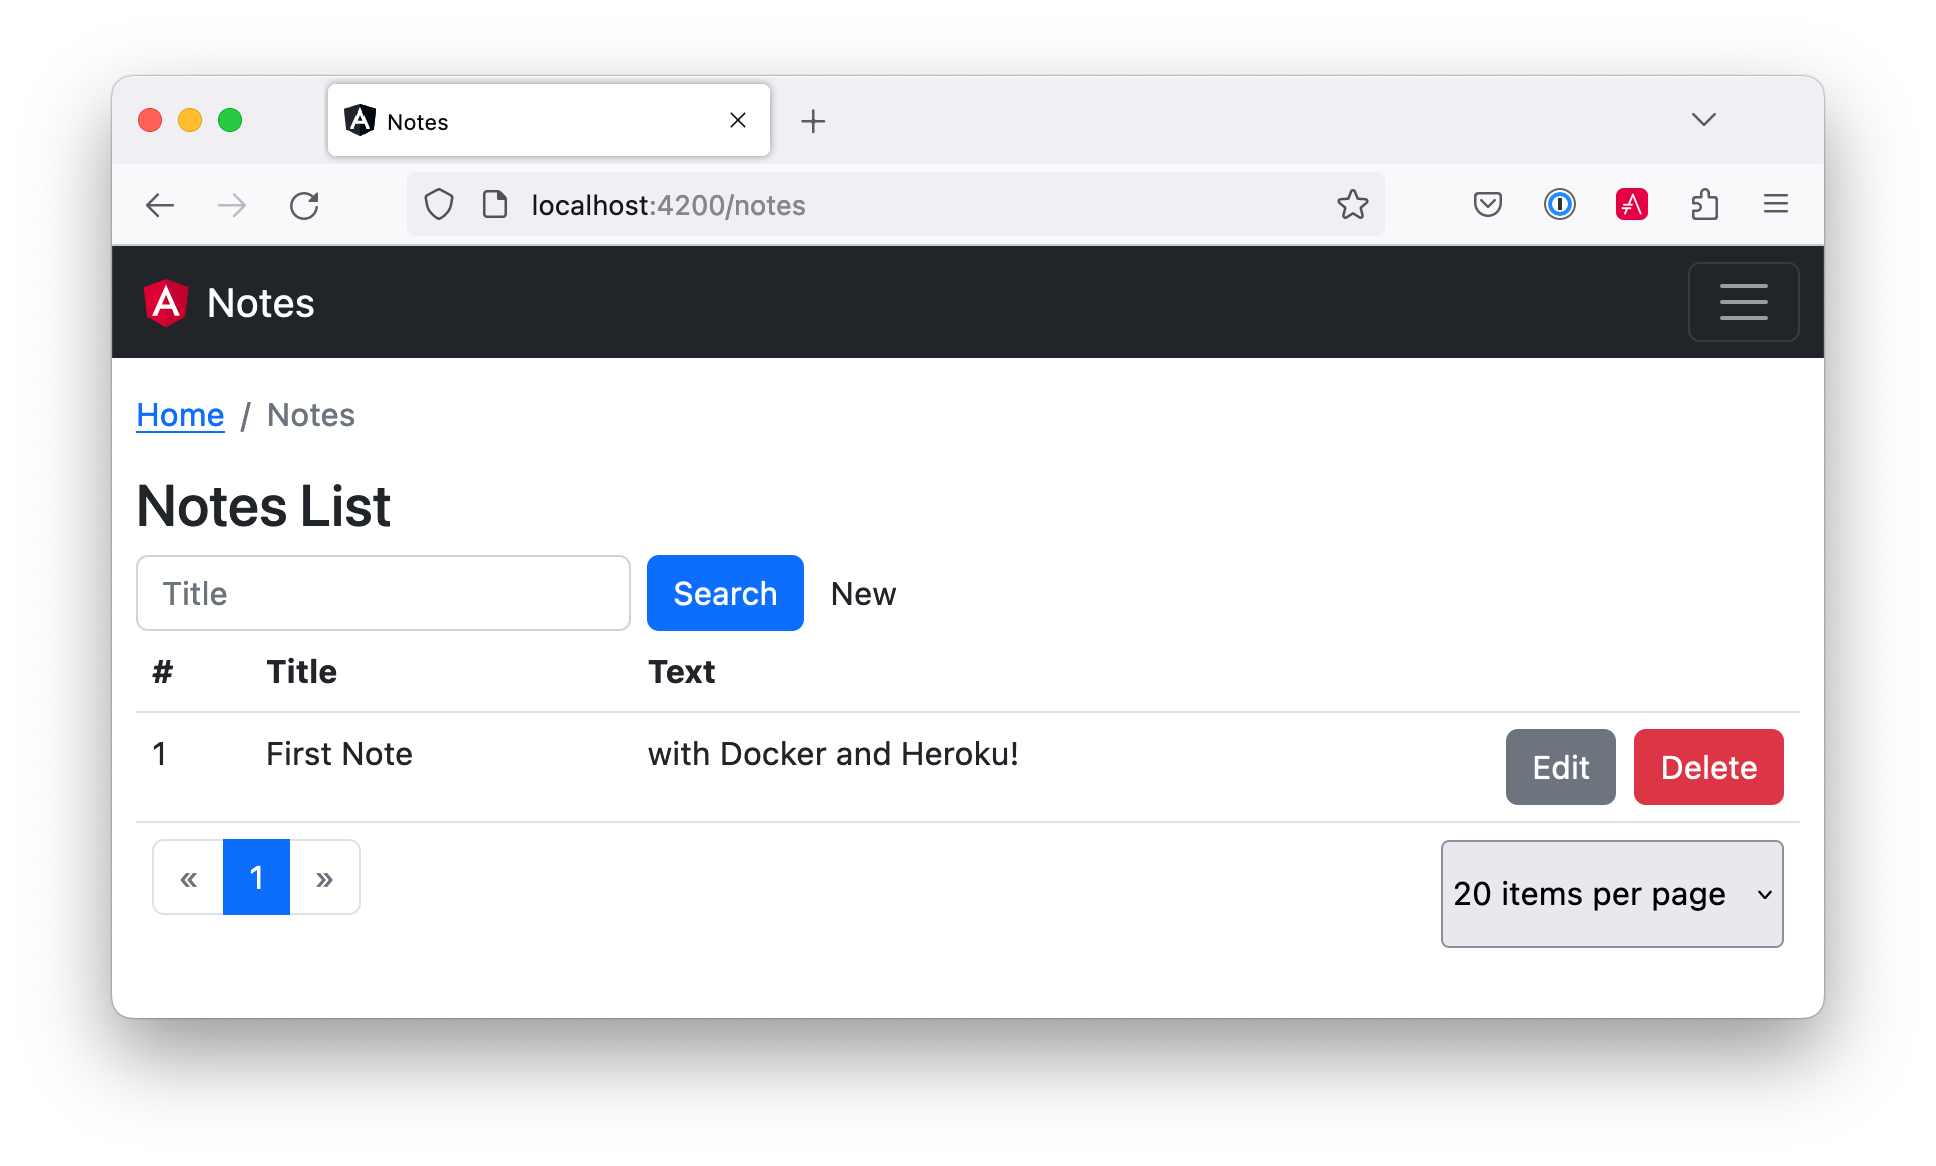This screenshot has width=1936, height=1166.
Task: Click the Search button
Action: (x=726, y=593)
